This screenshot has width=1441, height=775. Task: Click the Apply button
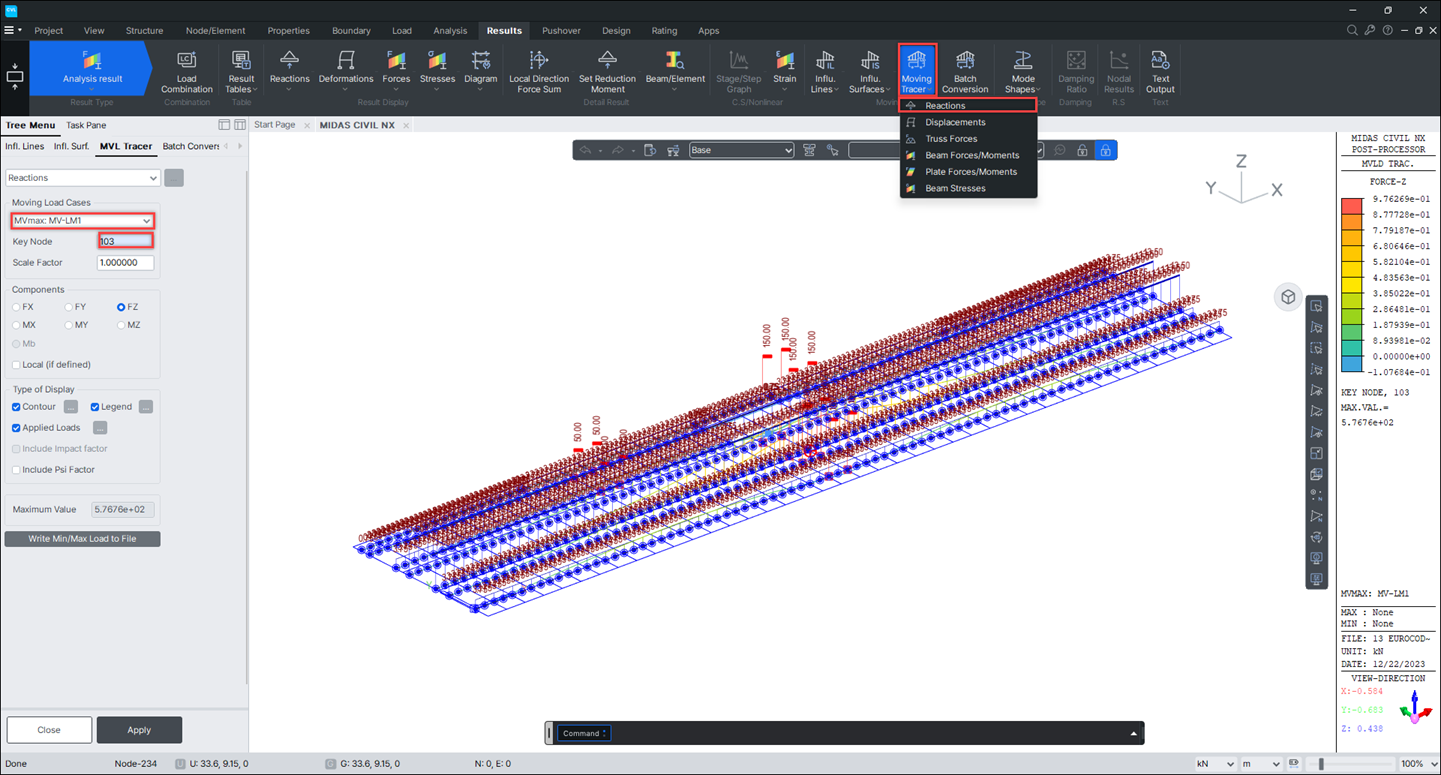point(139,730)
